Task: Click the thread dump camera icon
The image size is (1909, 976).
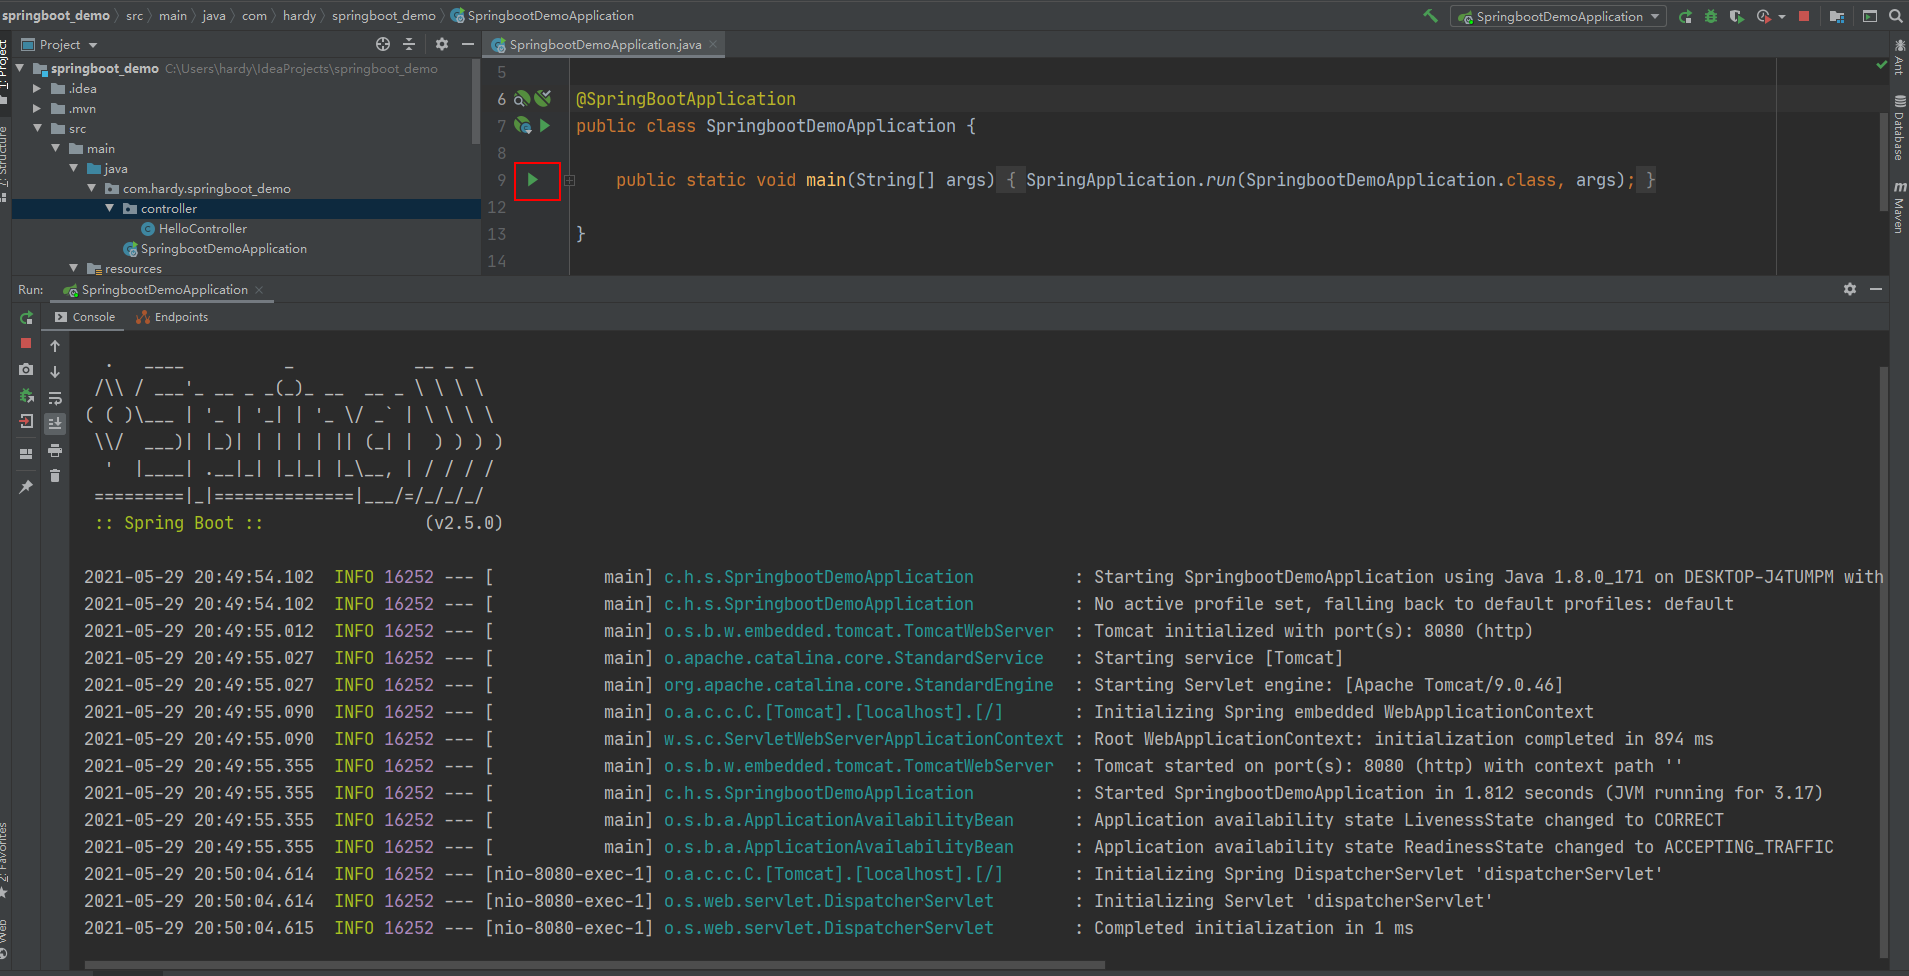Action: pos(26,369)
